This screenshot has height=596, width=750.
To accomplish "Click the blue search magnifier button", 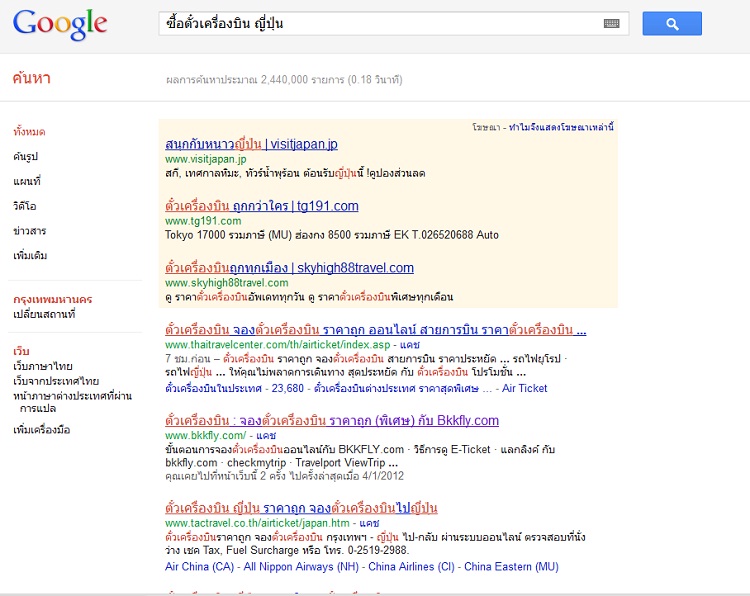I will pos(672,24).
